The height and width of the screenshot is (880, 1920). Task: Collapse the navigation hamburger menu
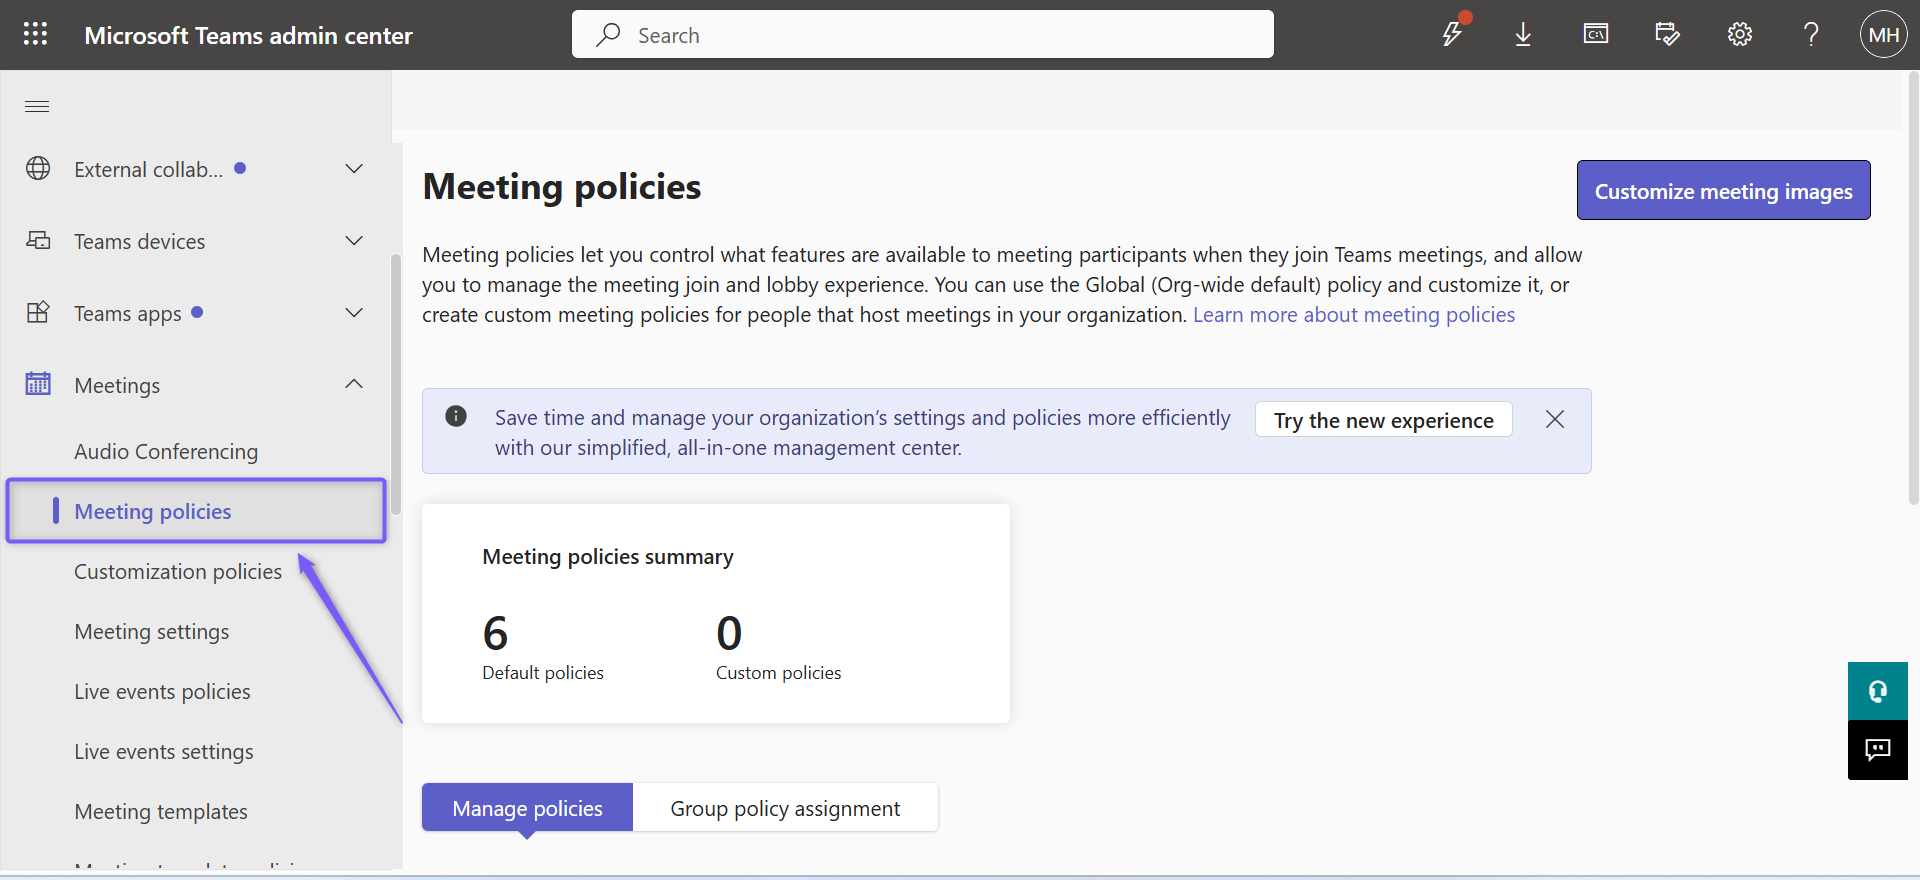pos(37,107)
